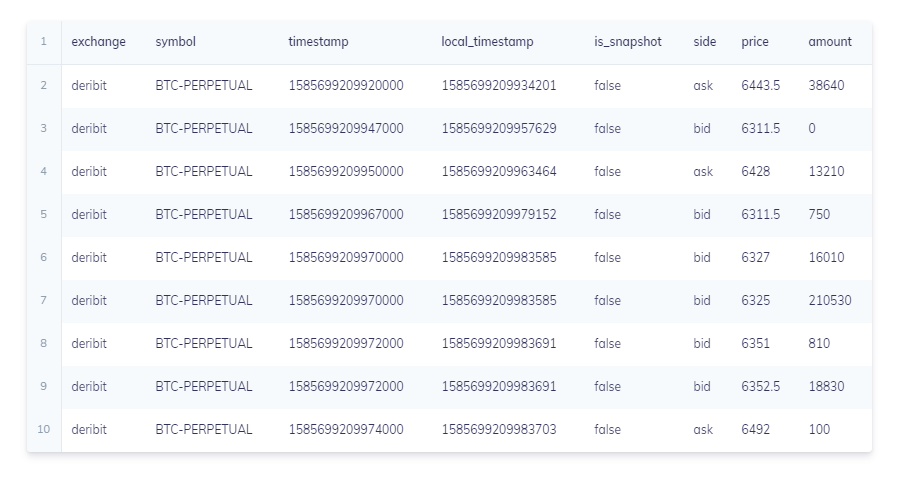
Task: Click timestamp 1585699209947000
Action: point(346,128)
